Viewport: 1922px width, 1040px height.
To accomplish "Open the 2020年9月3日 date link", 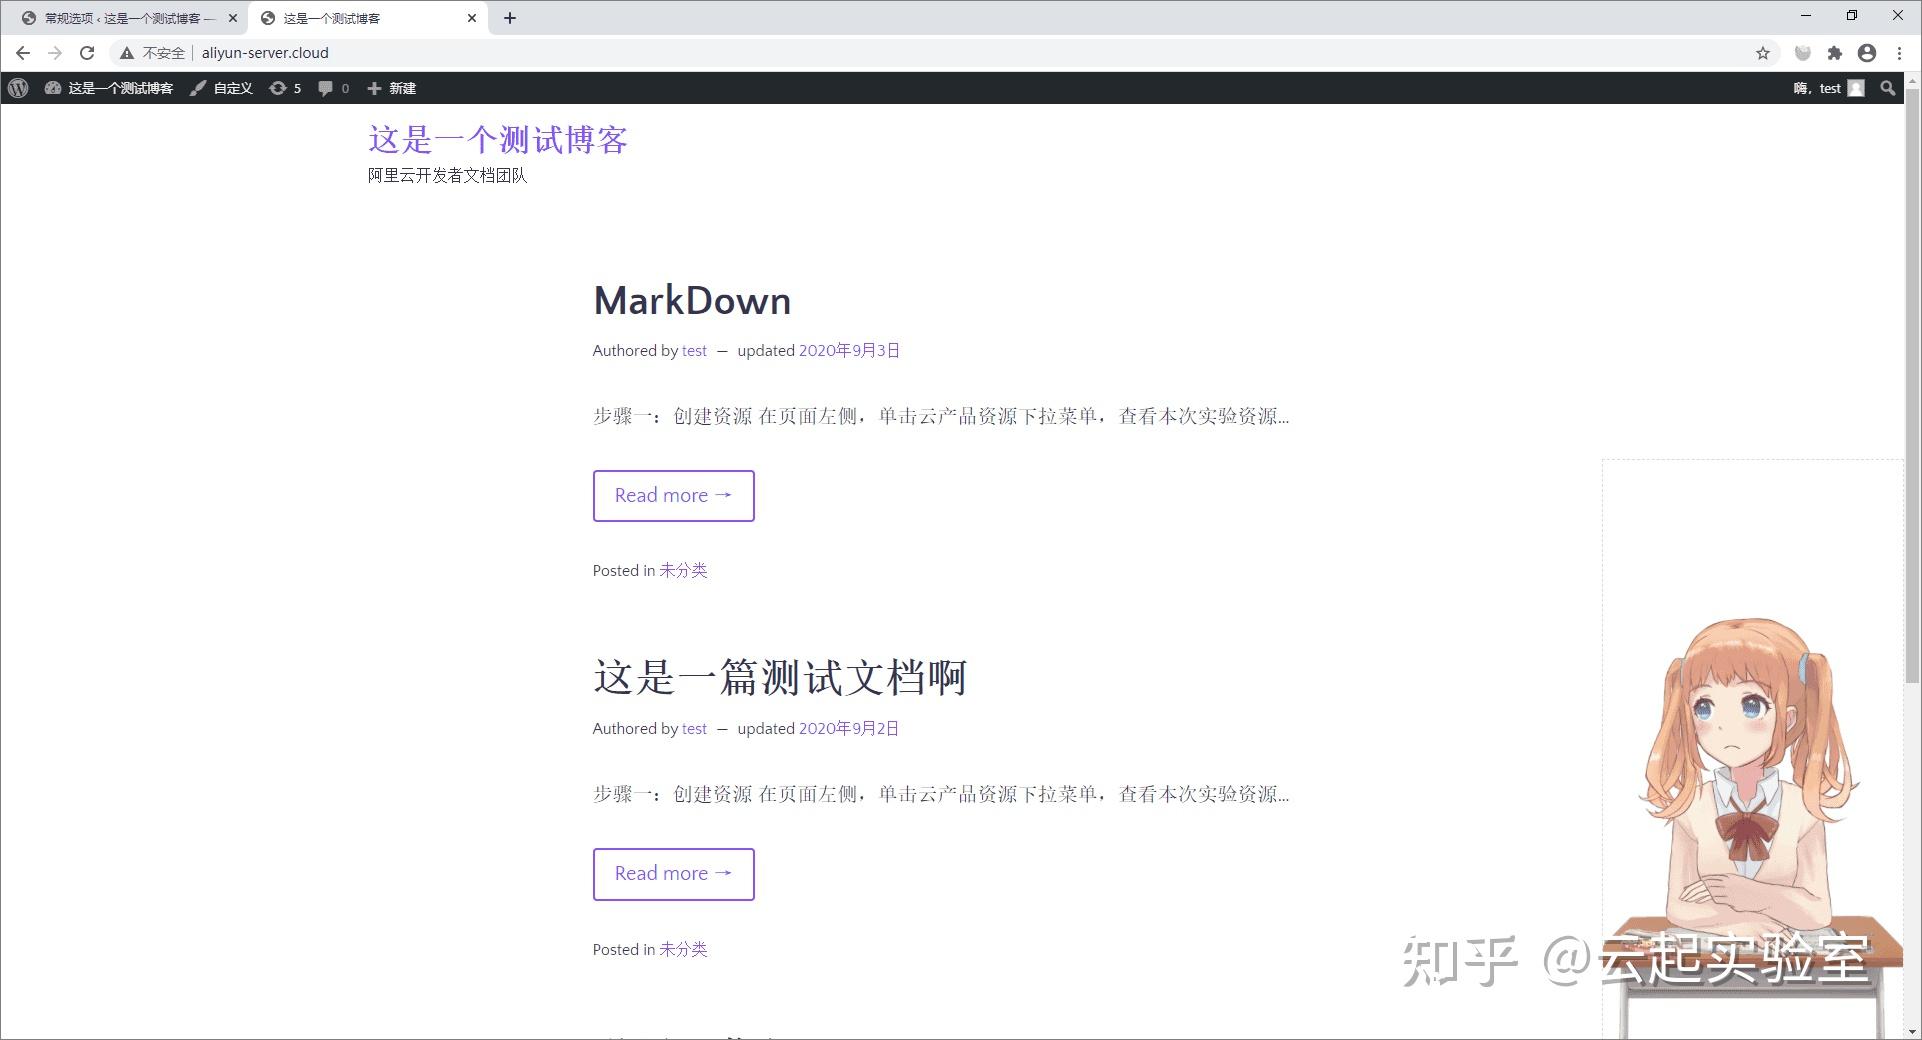I will (x=849, y=350).
